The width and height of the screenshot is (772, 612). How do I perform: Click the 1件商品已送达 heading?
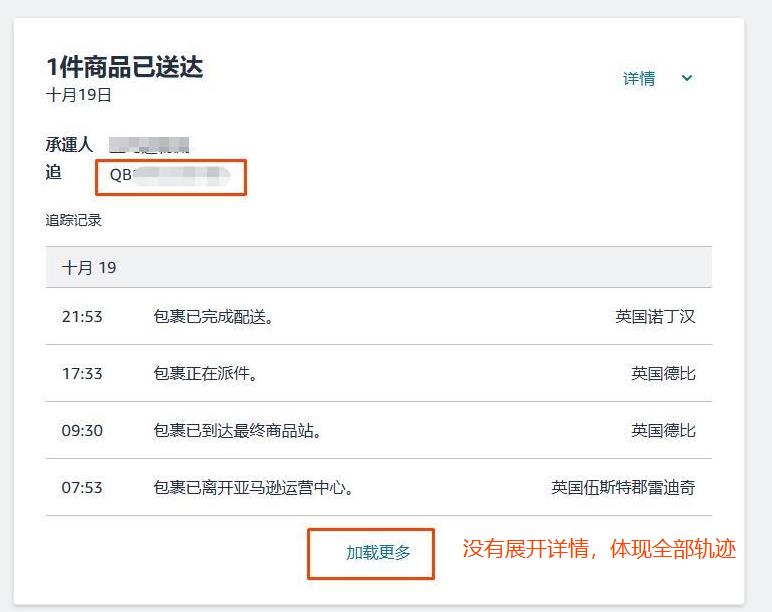(x=125, y=67)
